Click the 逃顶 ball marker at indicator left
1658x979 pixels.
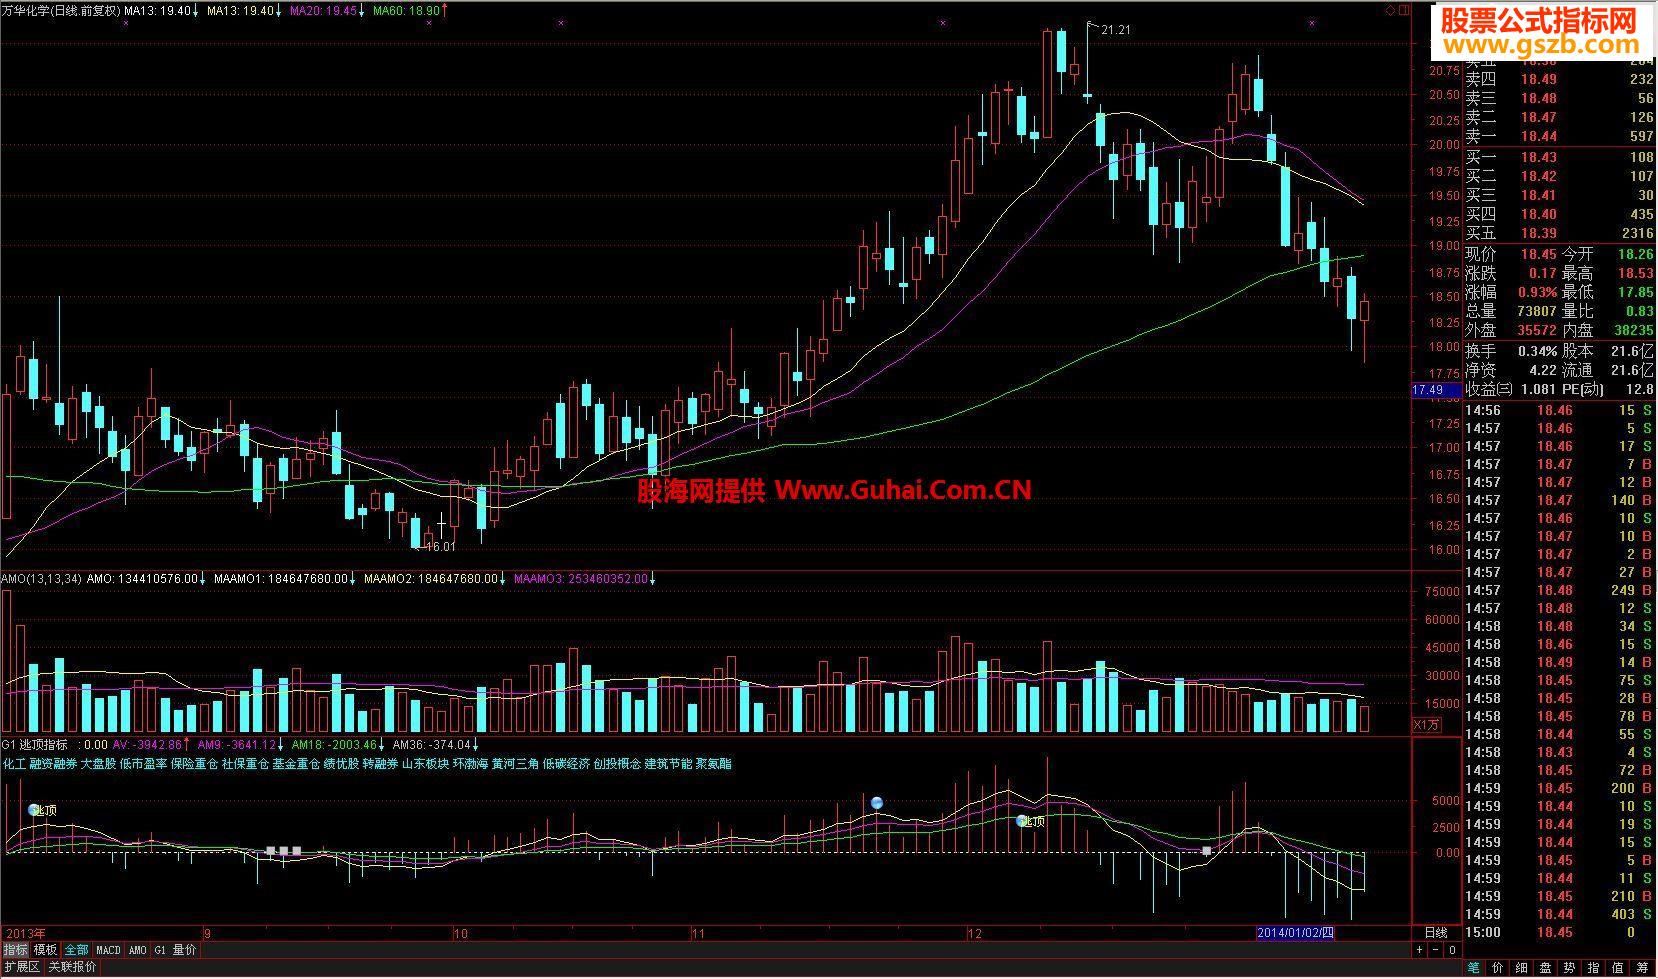coord(42,810)
